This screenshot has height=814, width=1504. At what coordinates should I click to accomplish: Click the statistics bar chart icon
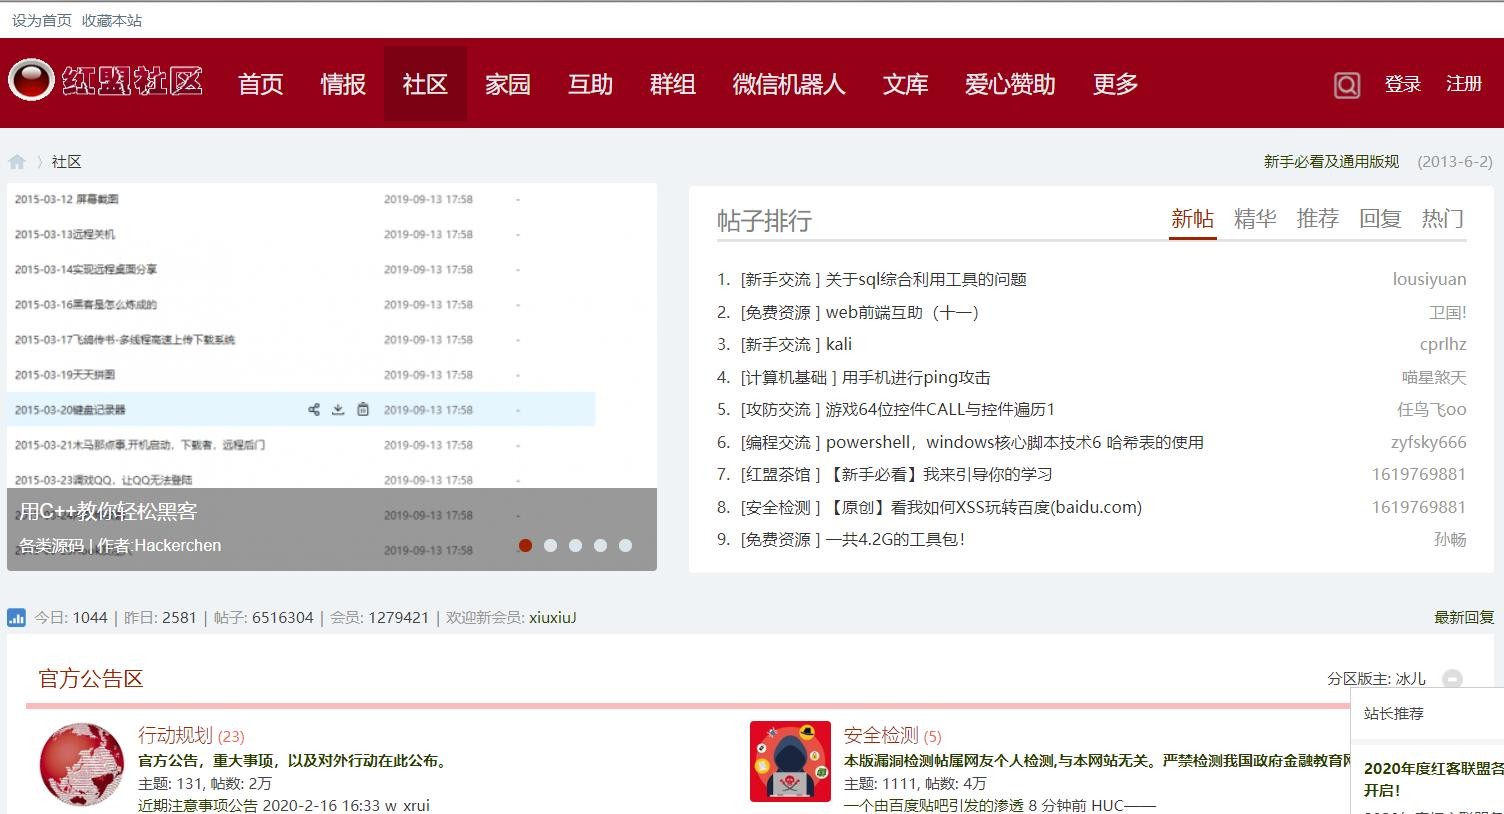pyautogui.click(x=16, y=618)
